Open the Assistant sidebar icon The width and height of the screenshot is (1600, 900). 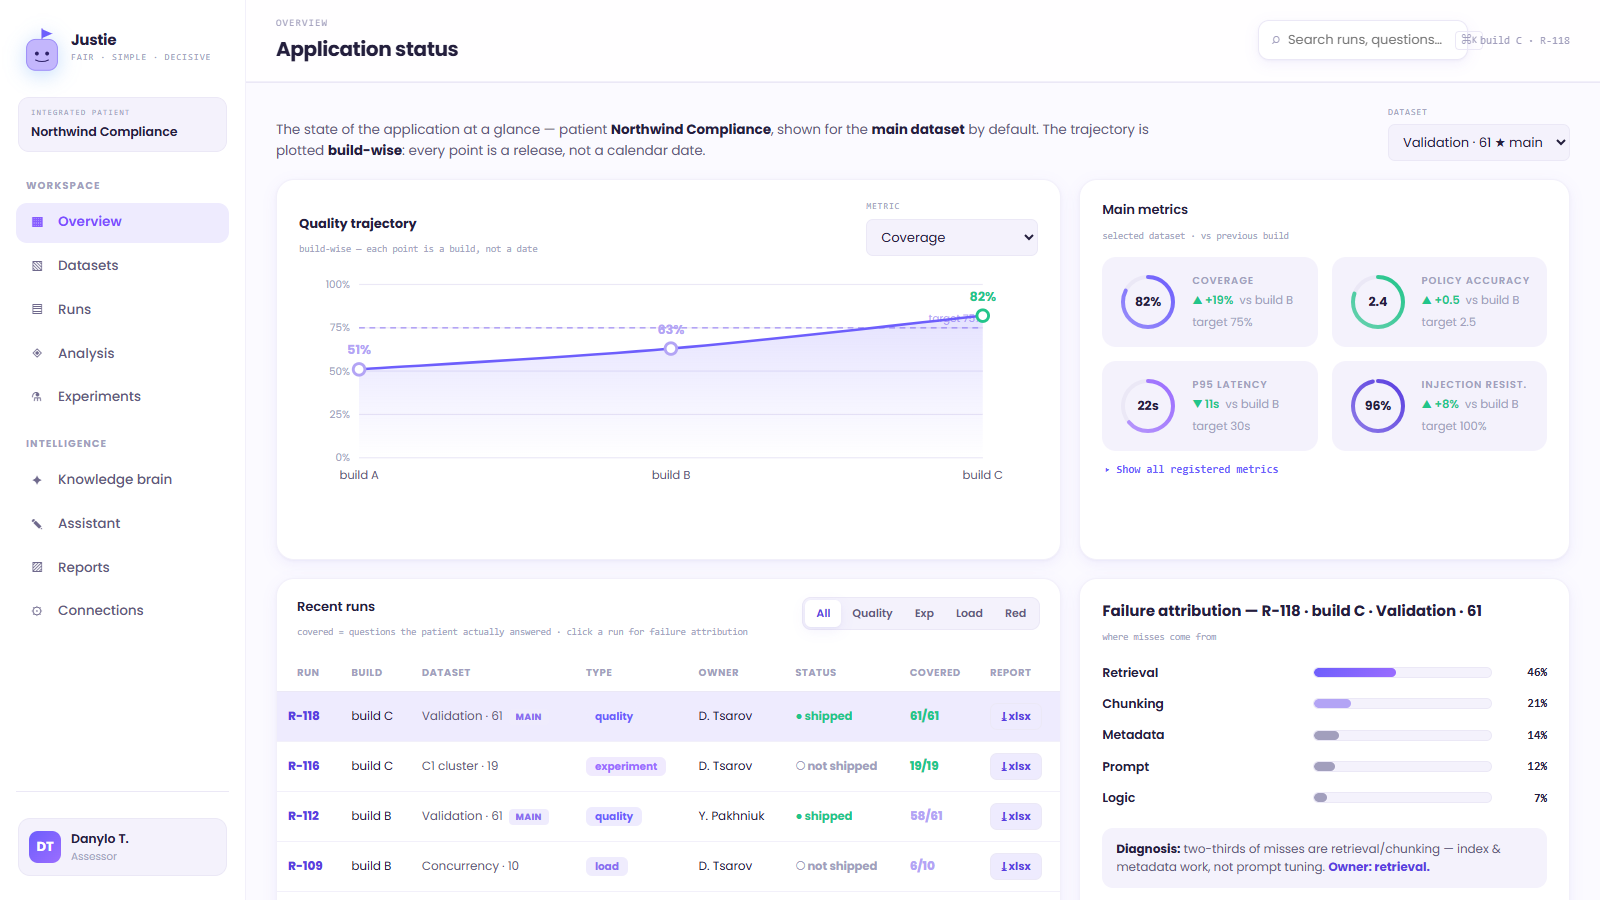click(x=37, y=524)
